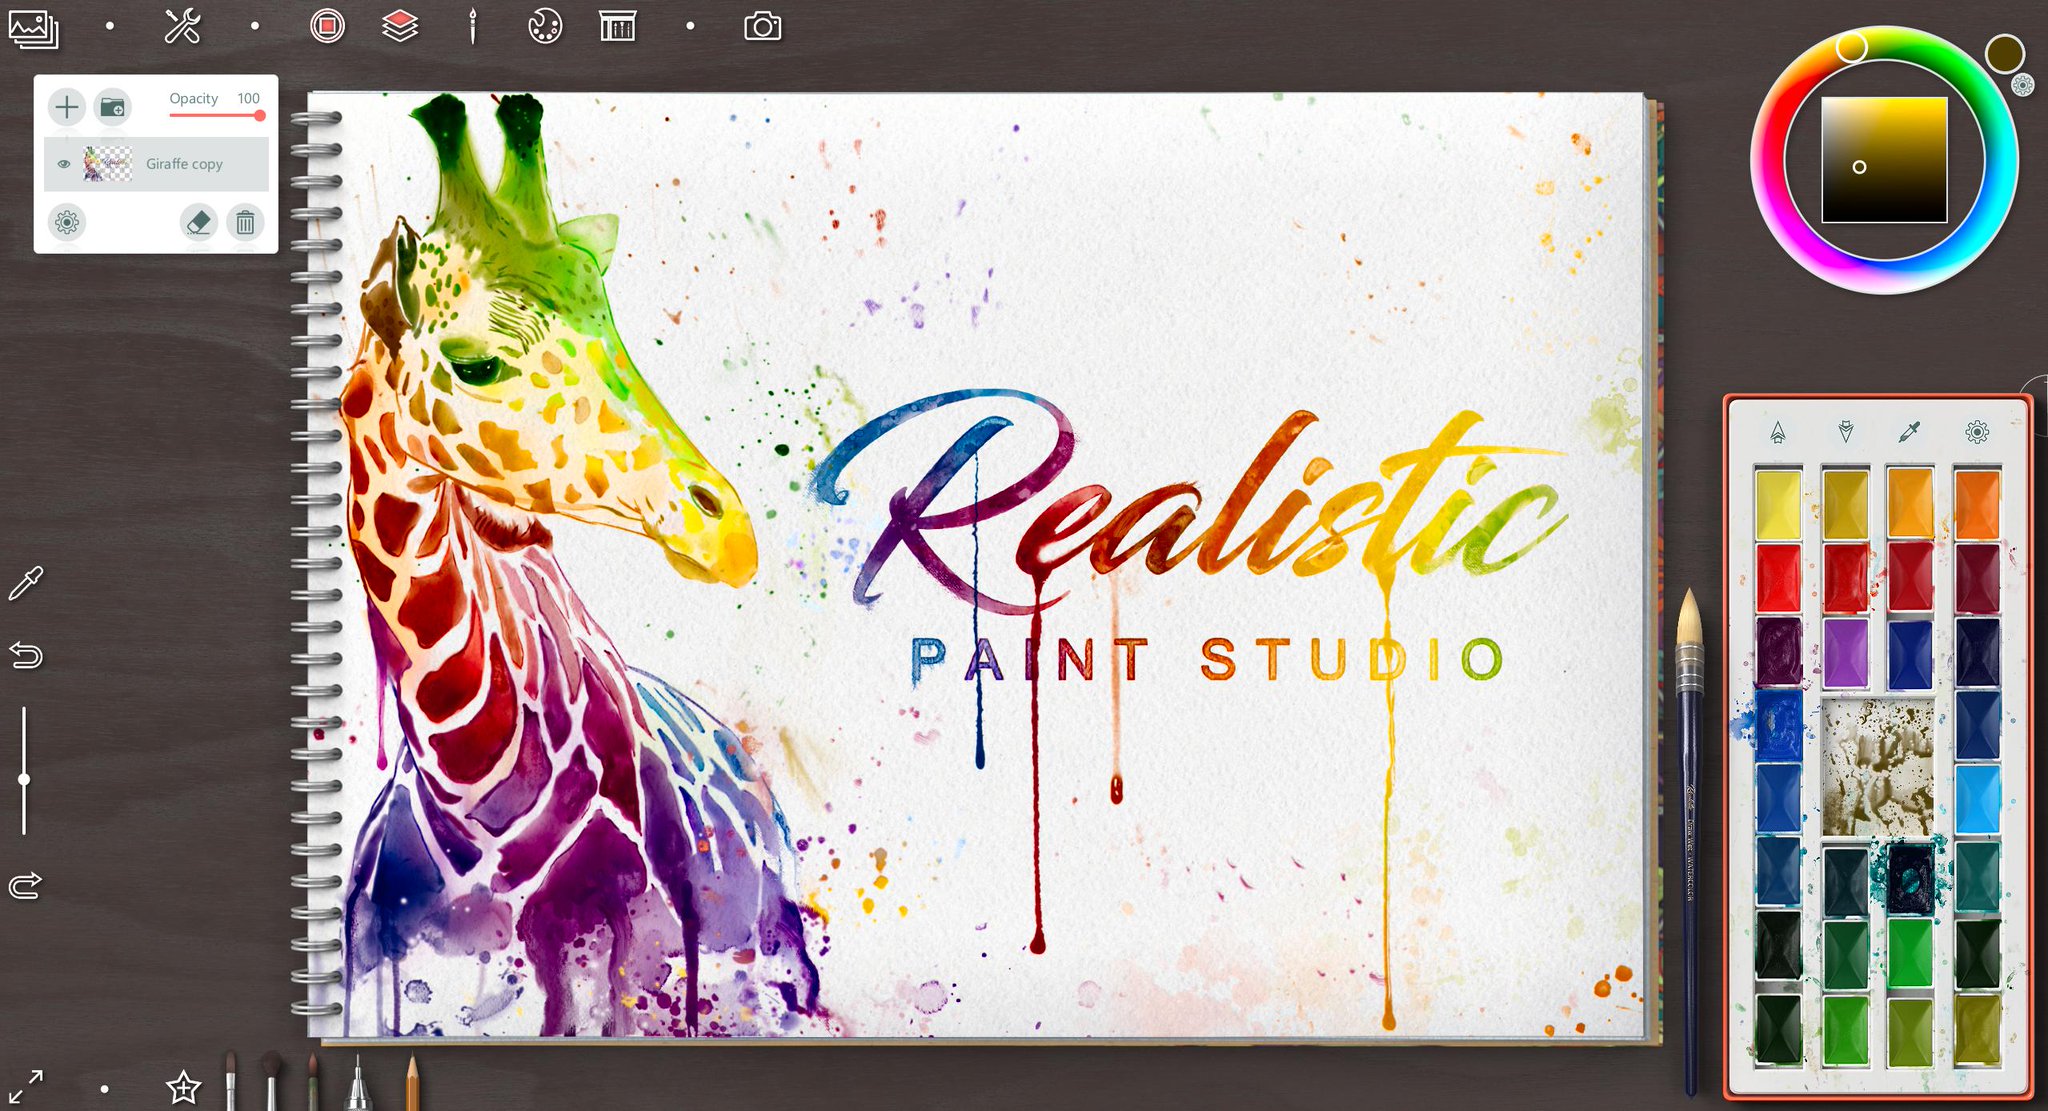
Task: Open the color palette icon
Action: [545, 26]
